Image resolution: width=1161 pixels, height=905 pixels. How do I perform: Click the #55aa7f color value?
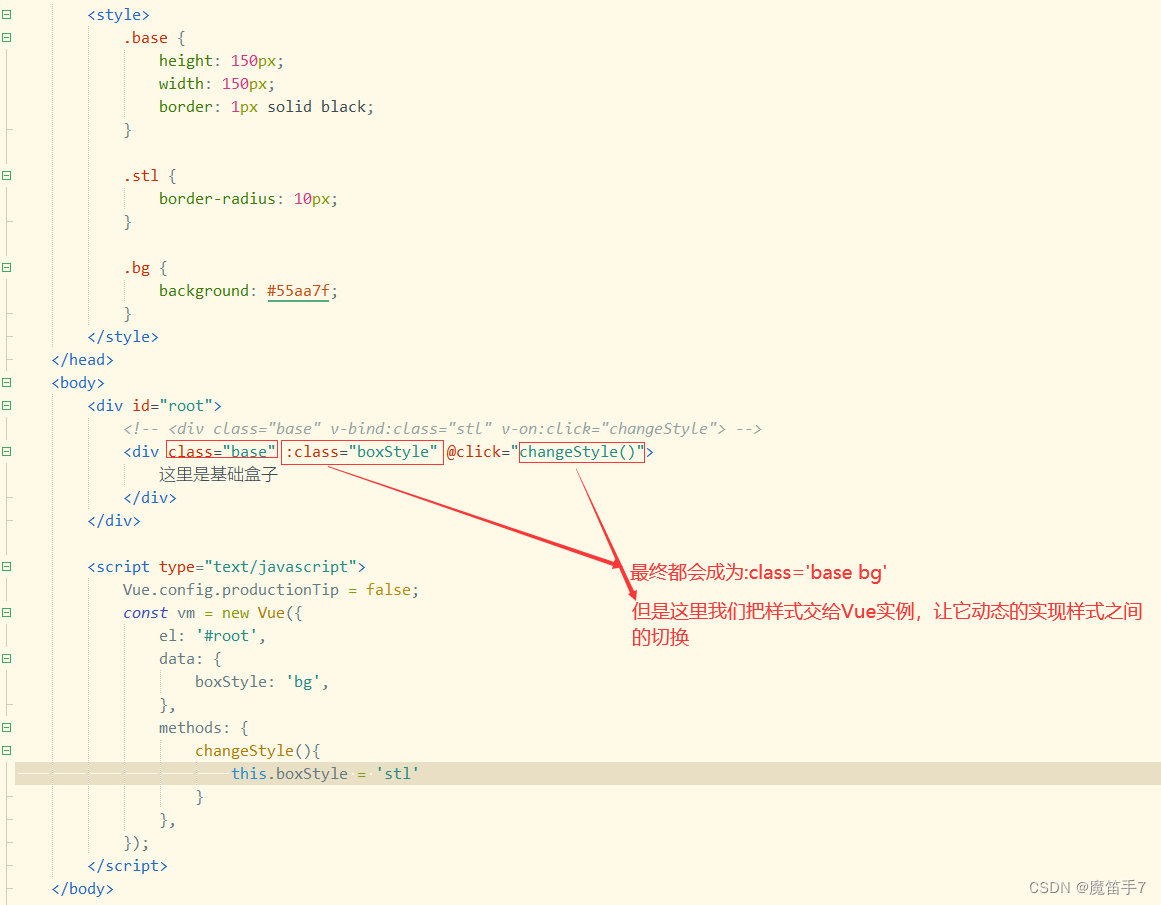(298, 291)
